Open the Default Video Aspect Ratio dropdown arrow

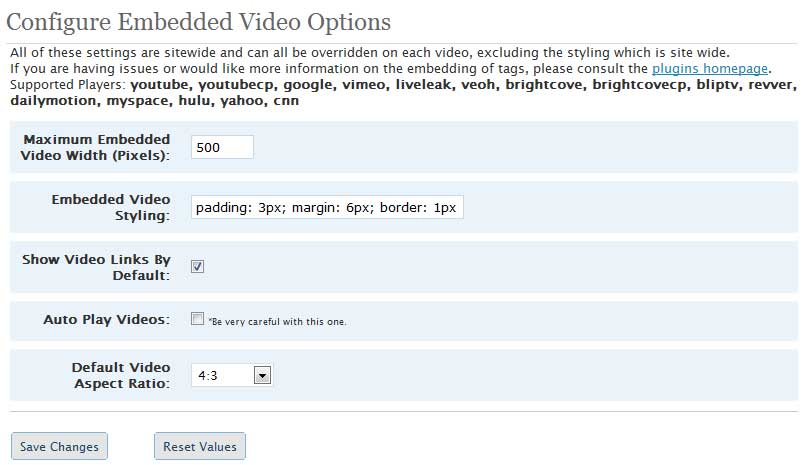(x=262, y=375)
